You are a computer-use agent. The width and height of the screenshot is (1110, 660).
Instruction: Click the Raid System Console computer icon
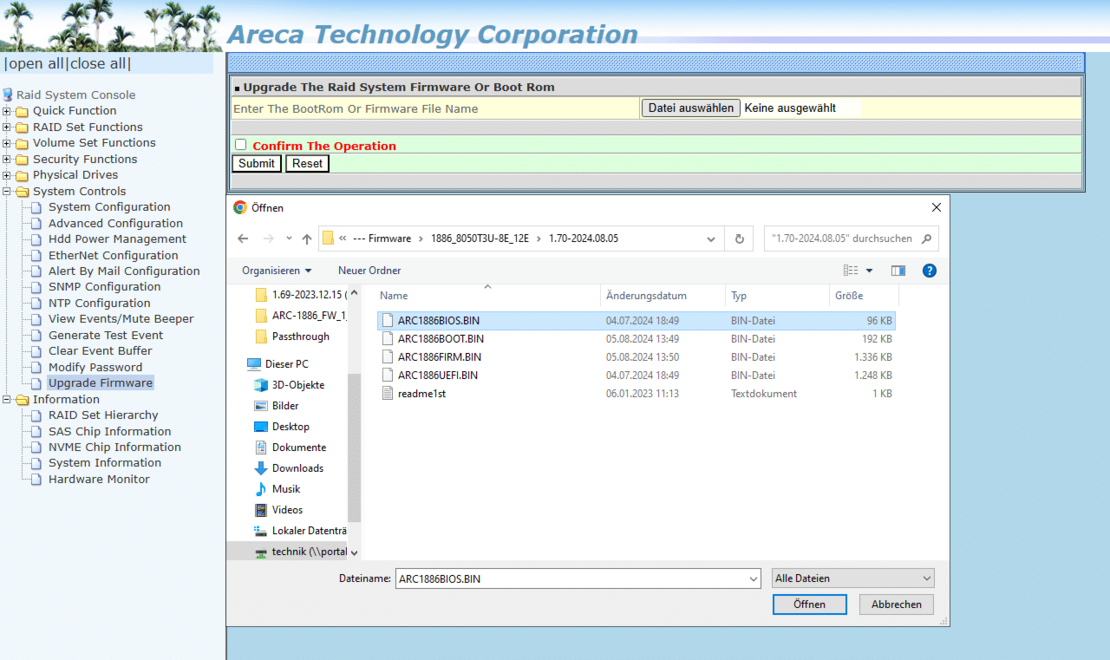[x=9, y=94]
